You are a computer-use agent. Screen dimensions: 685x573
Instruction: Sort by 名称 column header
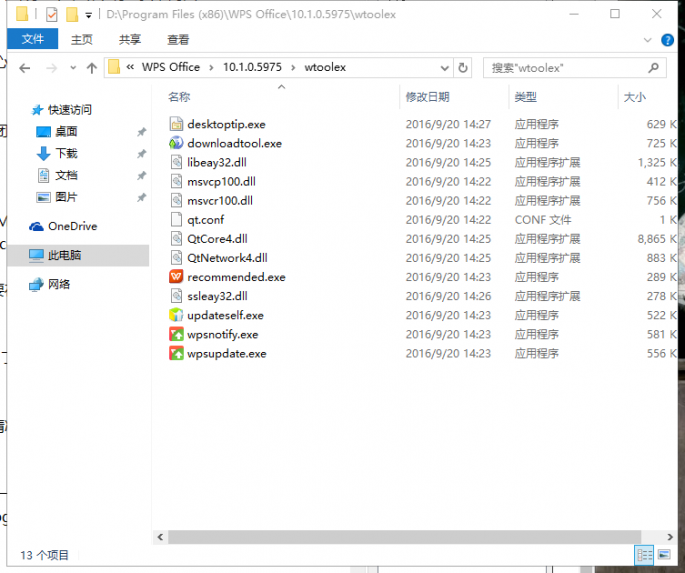(179, 97)
